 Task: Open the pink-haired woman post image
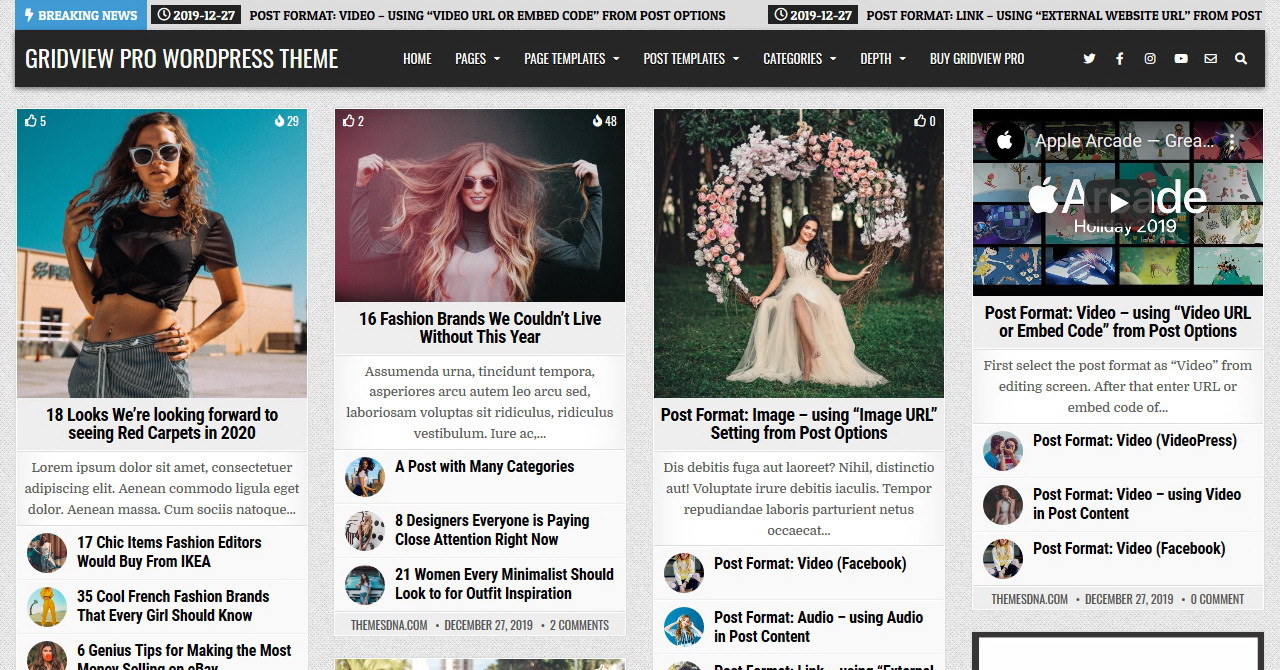[x=480, y=206]
